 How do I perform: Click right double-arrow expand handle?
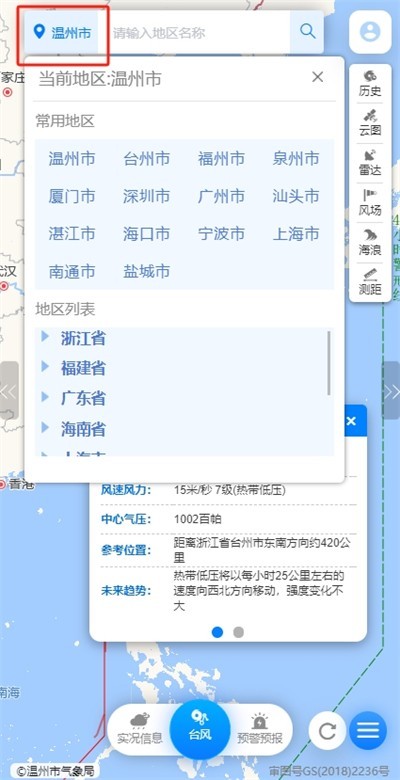click(x=391, y=390)
